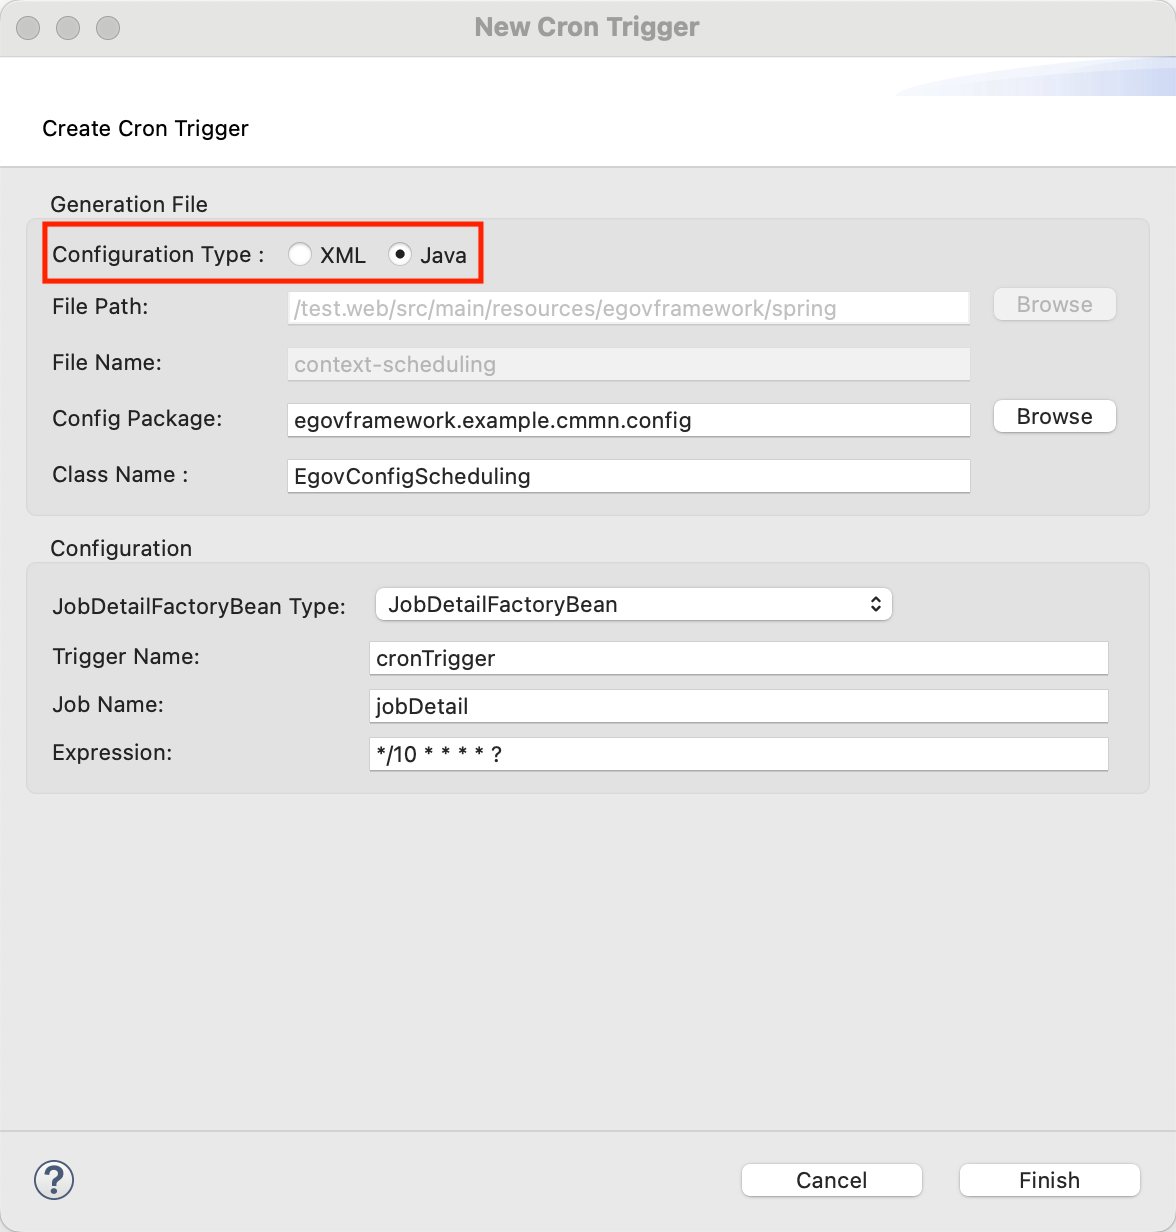Screen dimensions: 1176x1232
Task: Expand the JobDetailFactoryBean Type dropdown
Action: point(633,604)
